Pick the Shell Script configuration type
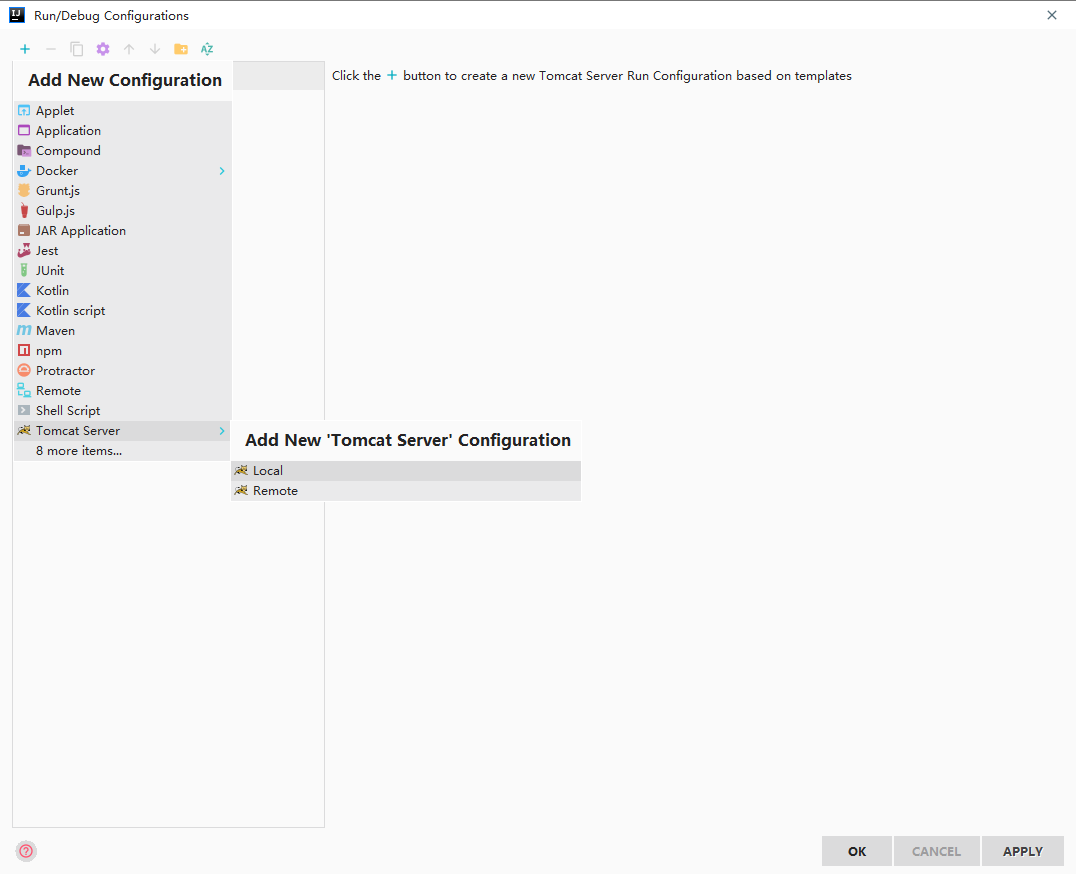Viewport: 1076px width, 874px height. (122, 411)
